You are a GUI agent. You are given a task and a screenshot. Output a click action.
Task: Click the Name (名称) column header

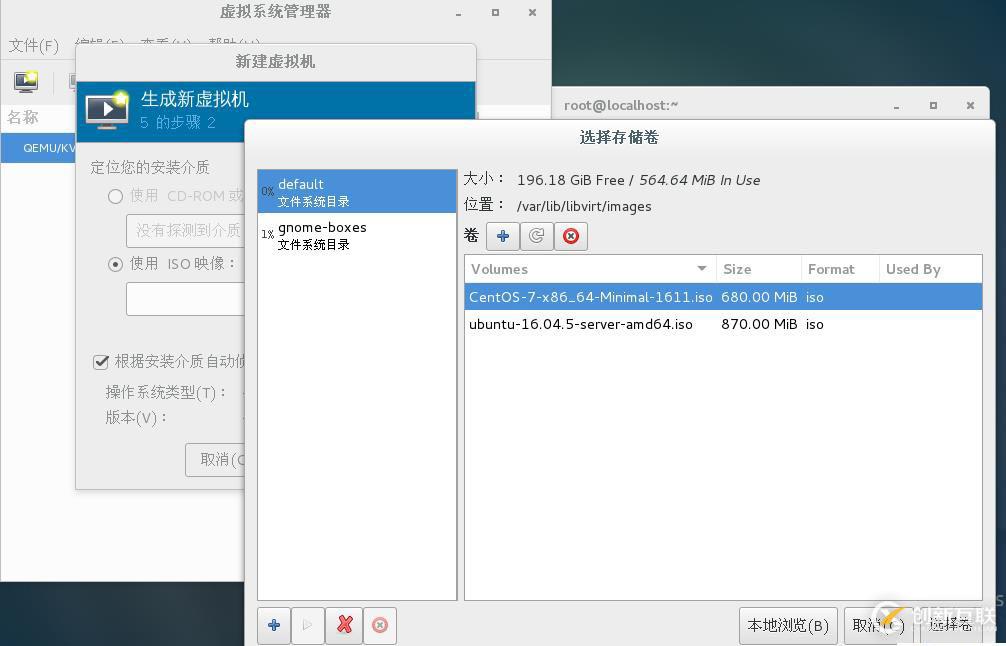coord(23,117)
